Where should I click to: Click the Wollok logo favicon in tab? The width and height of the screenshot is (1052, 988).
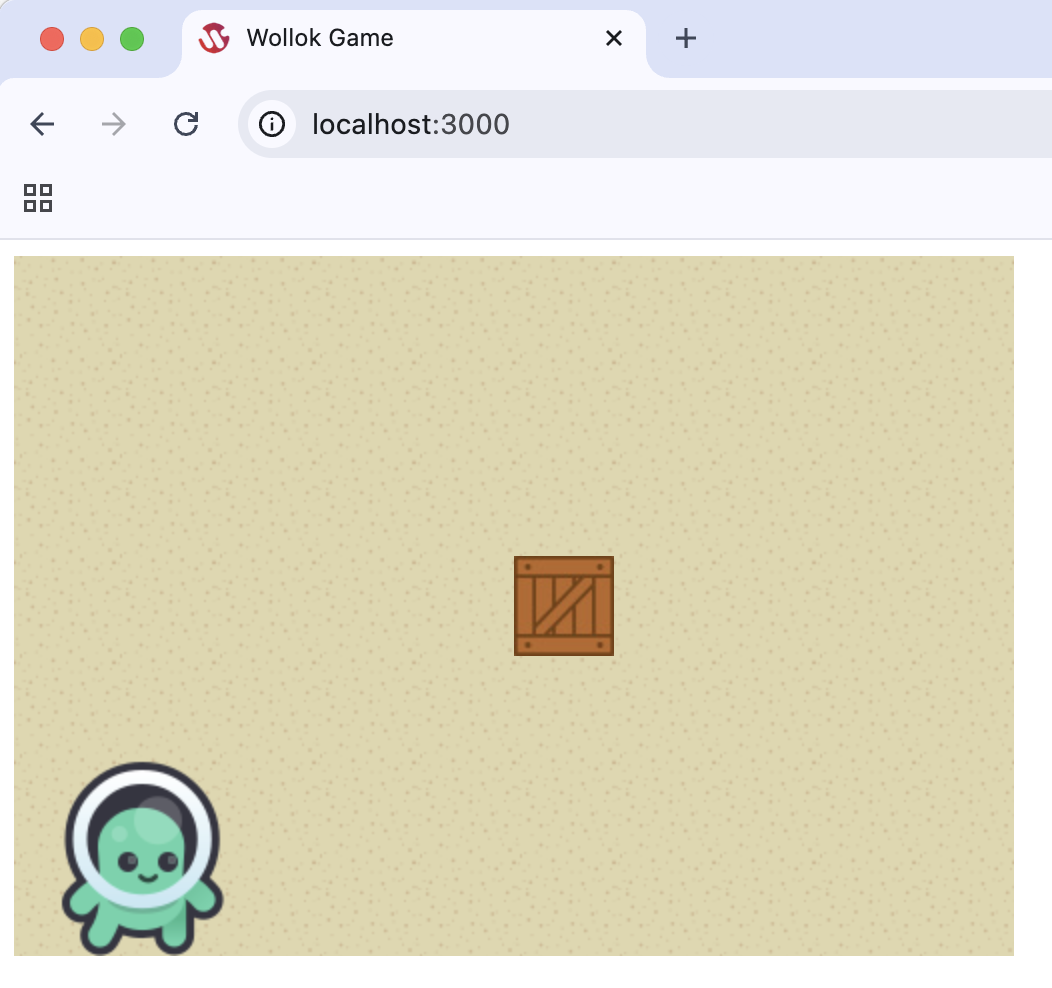pyautogui.click(x=214, y=39)
